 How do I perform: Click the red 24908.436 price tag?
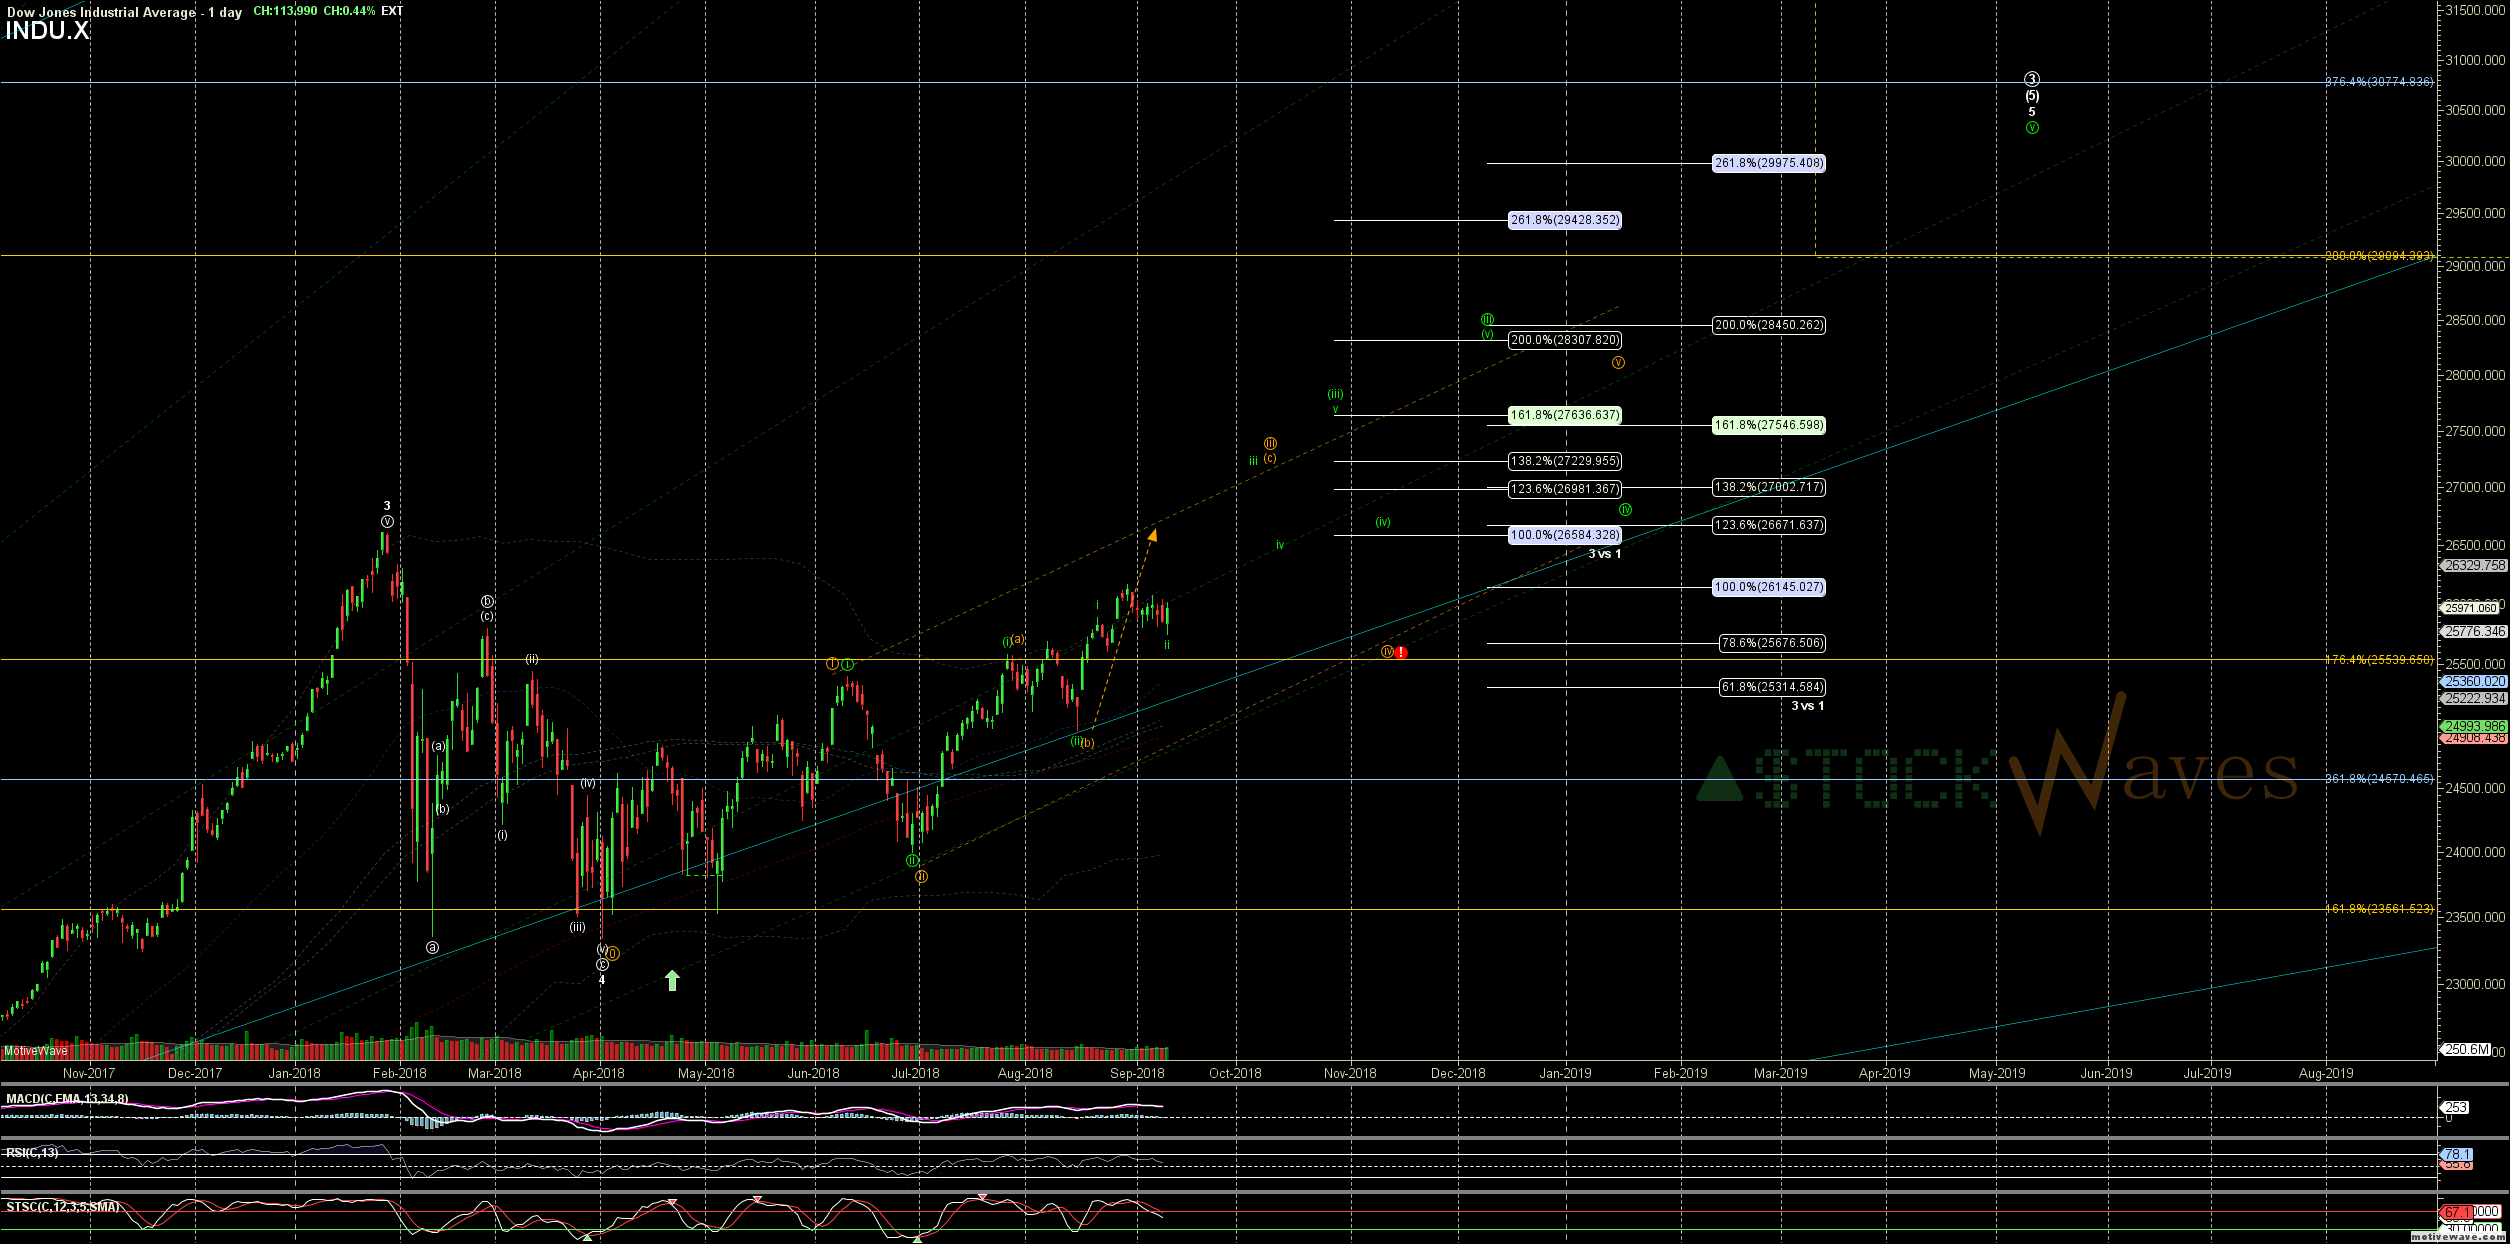point(2472,738)
